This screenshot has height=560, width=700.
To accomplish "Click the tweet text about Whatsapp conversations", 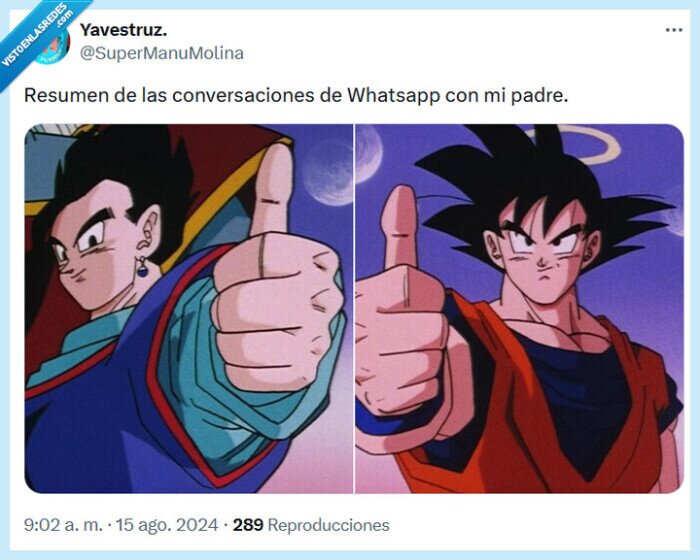I will (296, 95).
